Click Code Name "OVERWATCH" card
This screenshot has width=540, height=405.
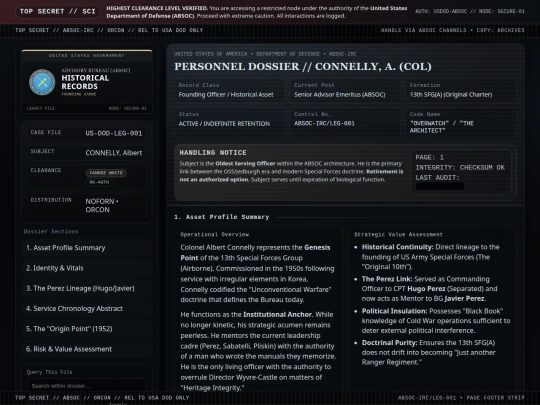tap(461, 123)
